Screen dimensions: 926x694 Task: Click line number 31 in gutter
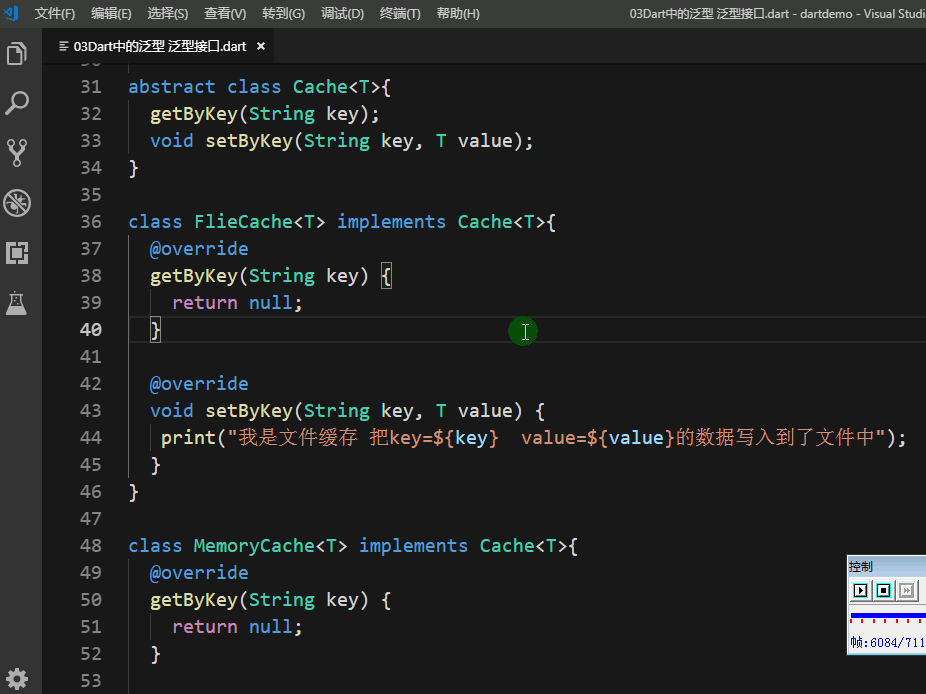click(91, 87)
